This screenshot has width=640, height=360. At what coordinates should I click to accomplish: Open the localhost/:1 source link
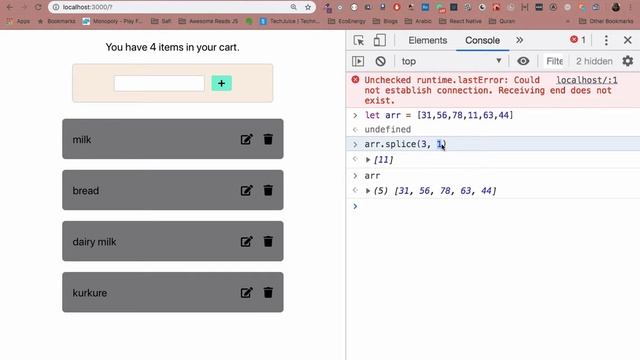[587, 80]
